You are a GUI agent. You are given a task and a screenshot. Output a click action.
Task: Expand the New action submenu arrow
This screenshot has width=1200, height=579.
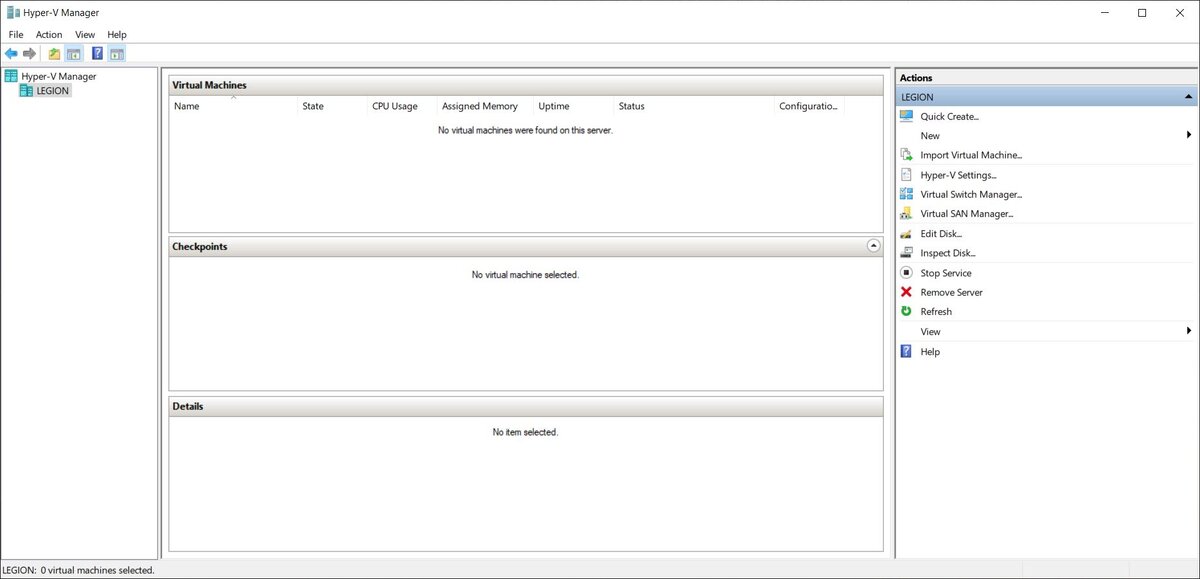tap(1189, 135)
